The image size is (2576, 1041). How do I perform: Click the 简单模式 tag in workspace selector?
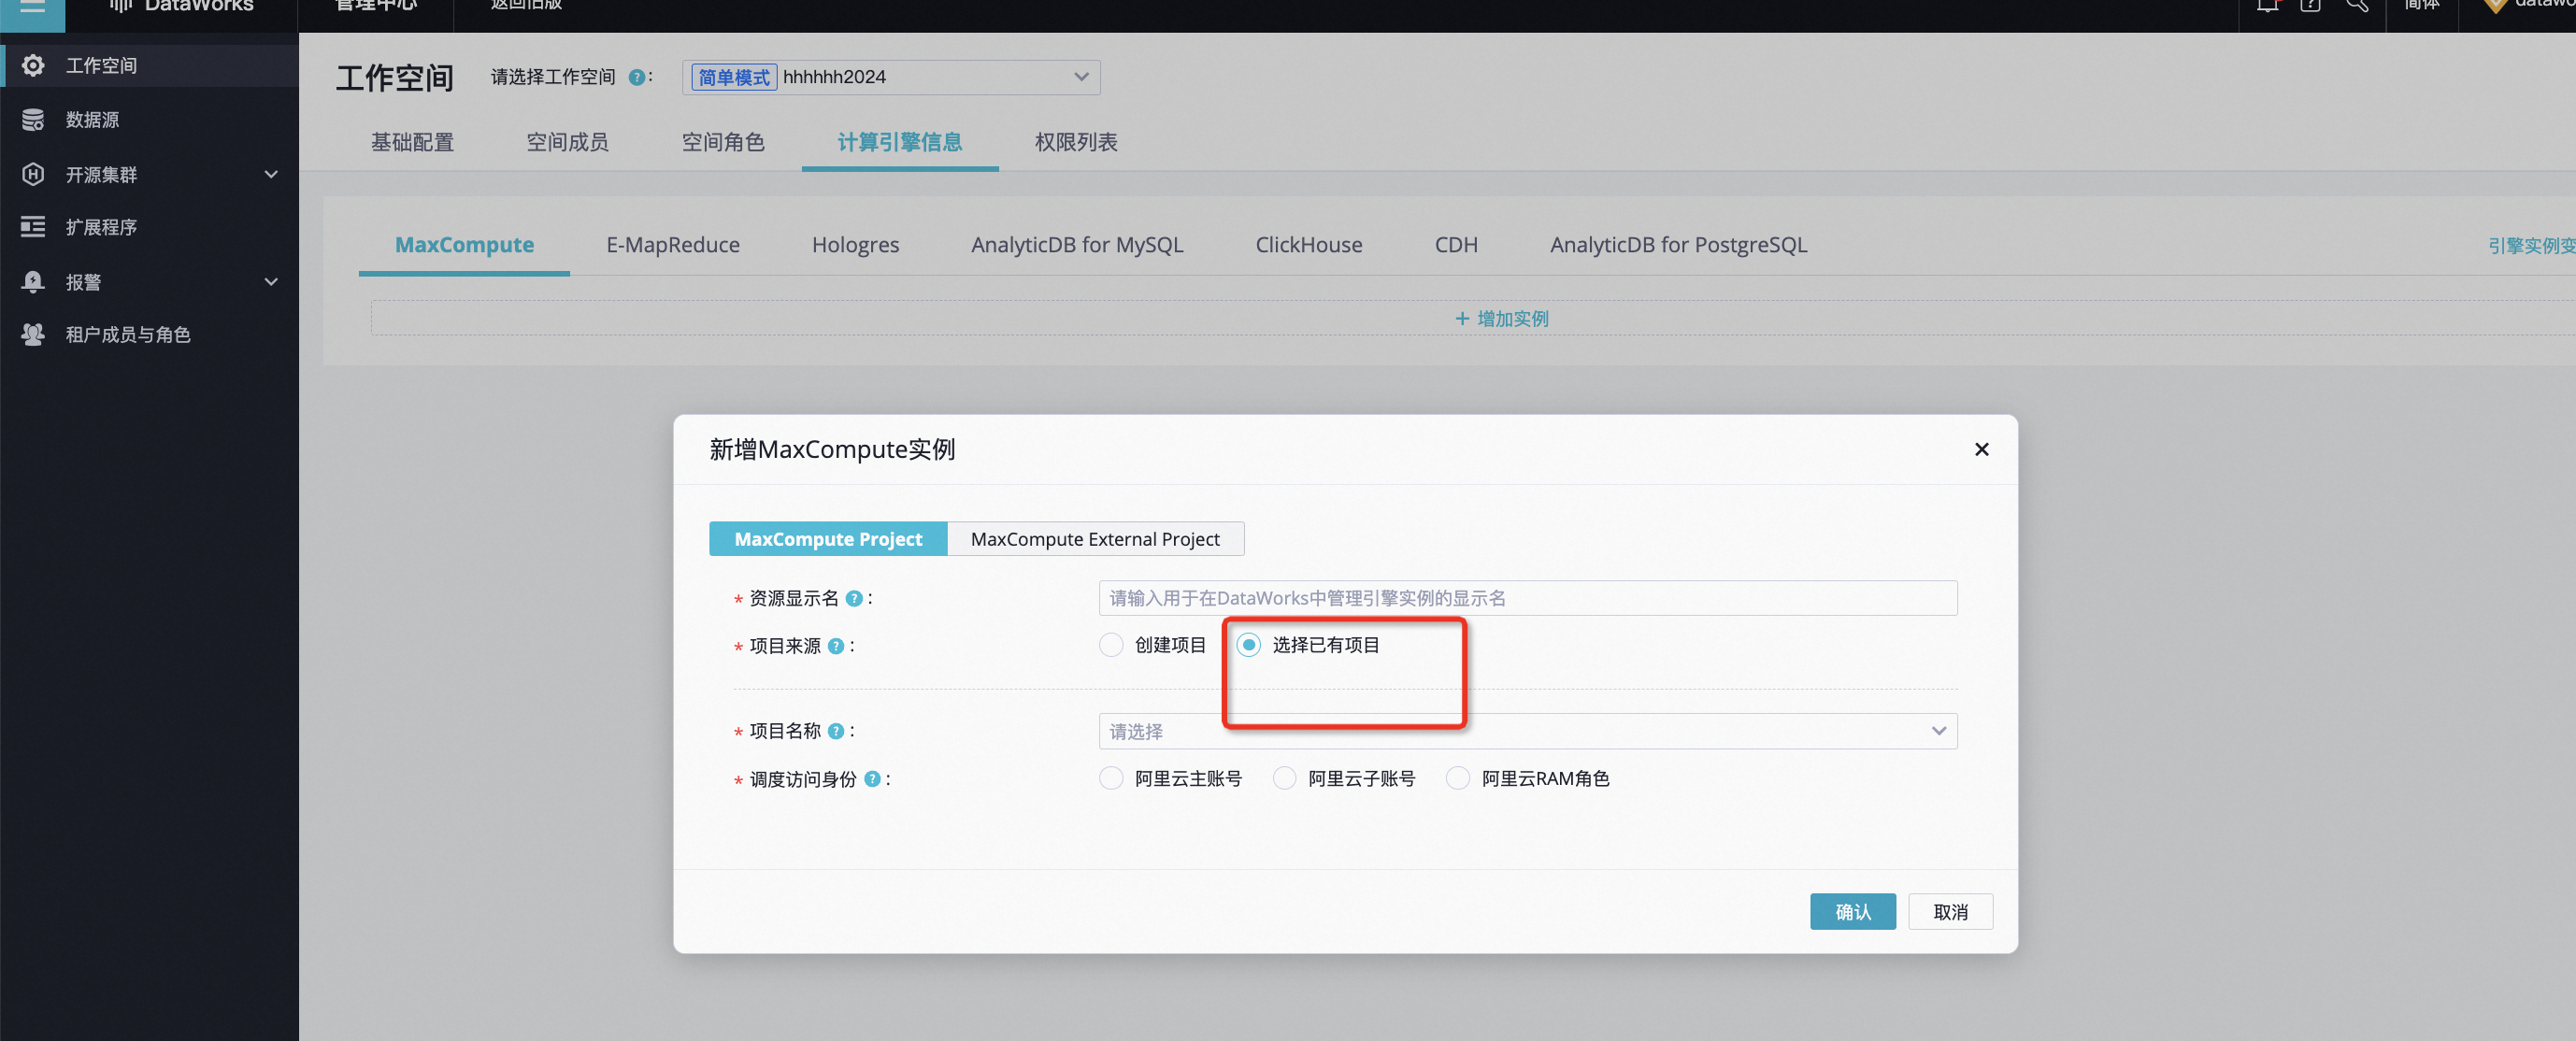733,77
